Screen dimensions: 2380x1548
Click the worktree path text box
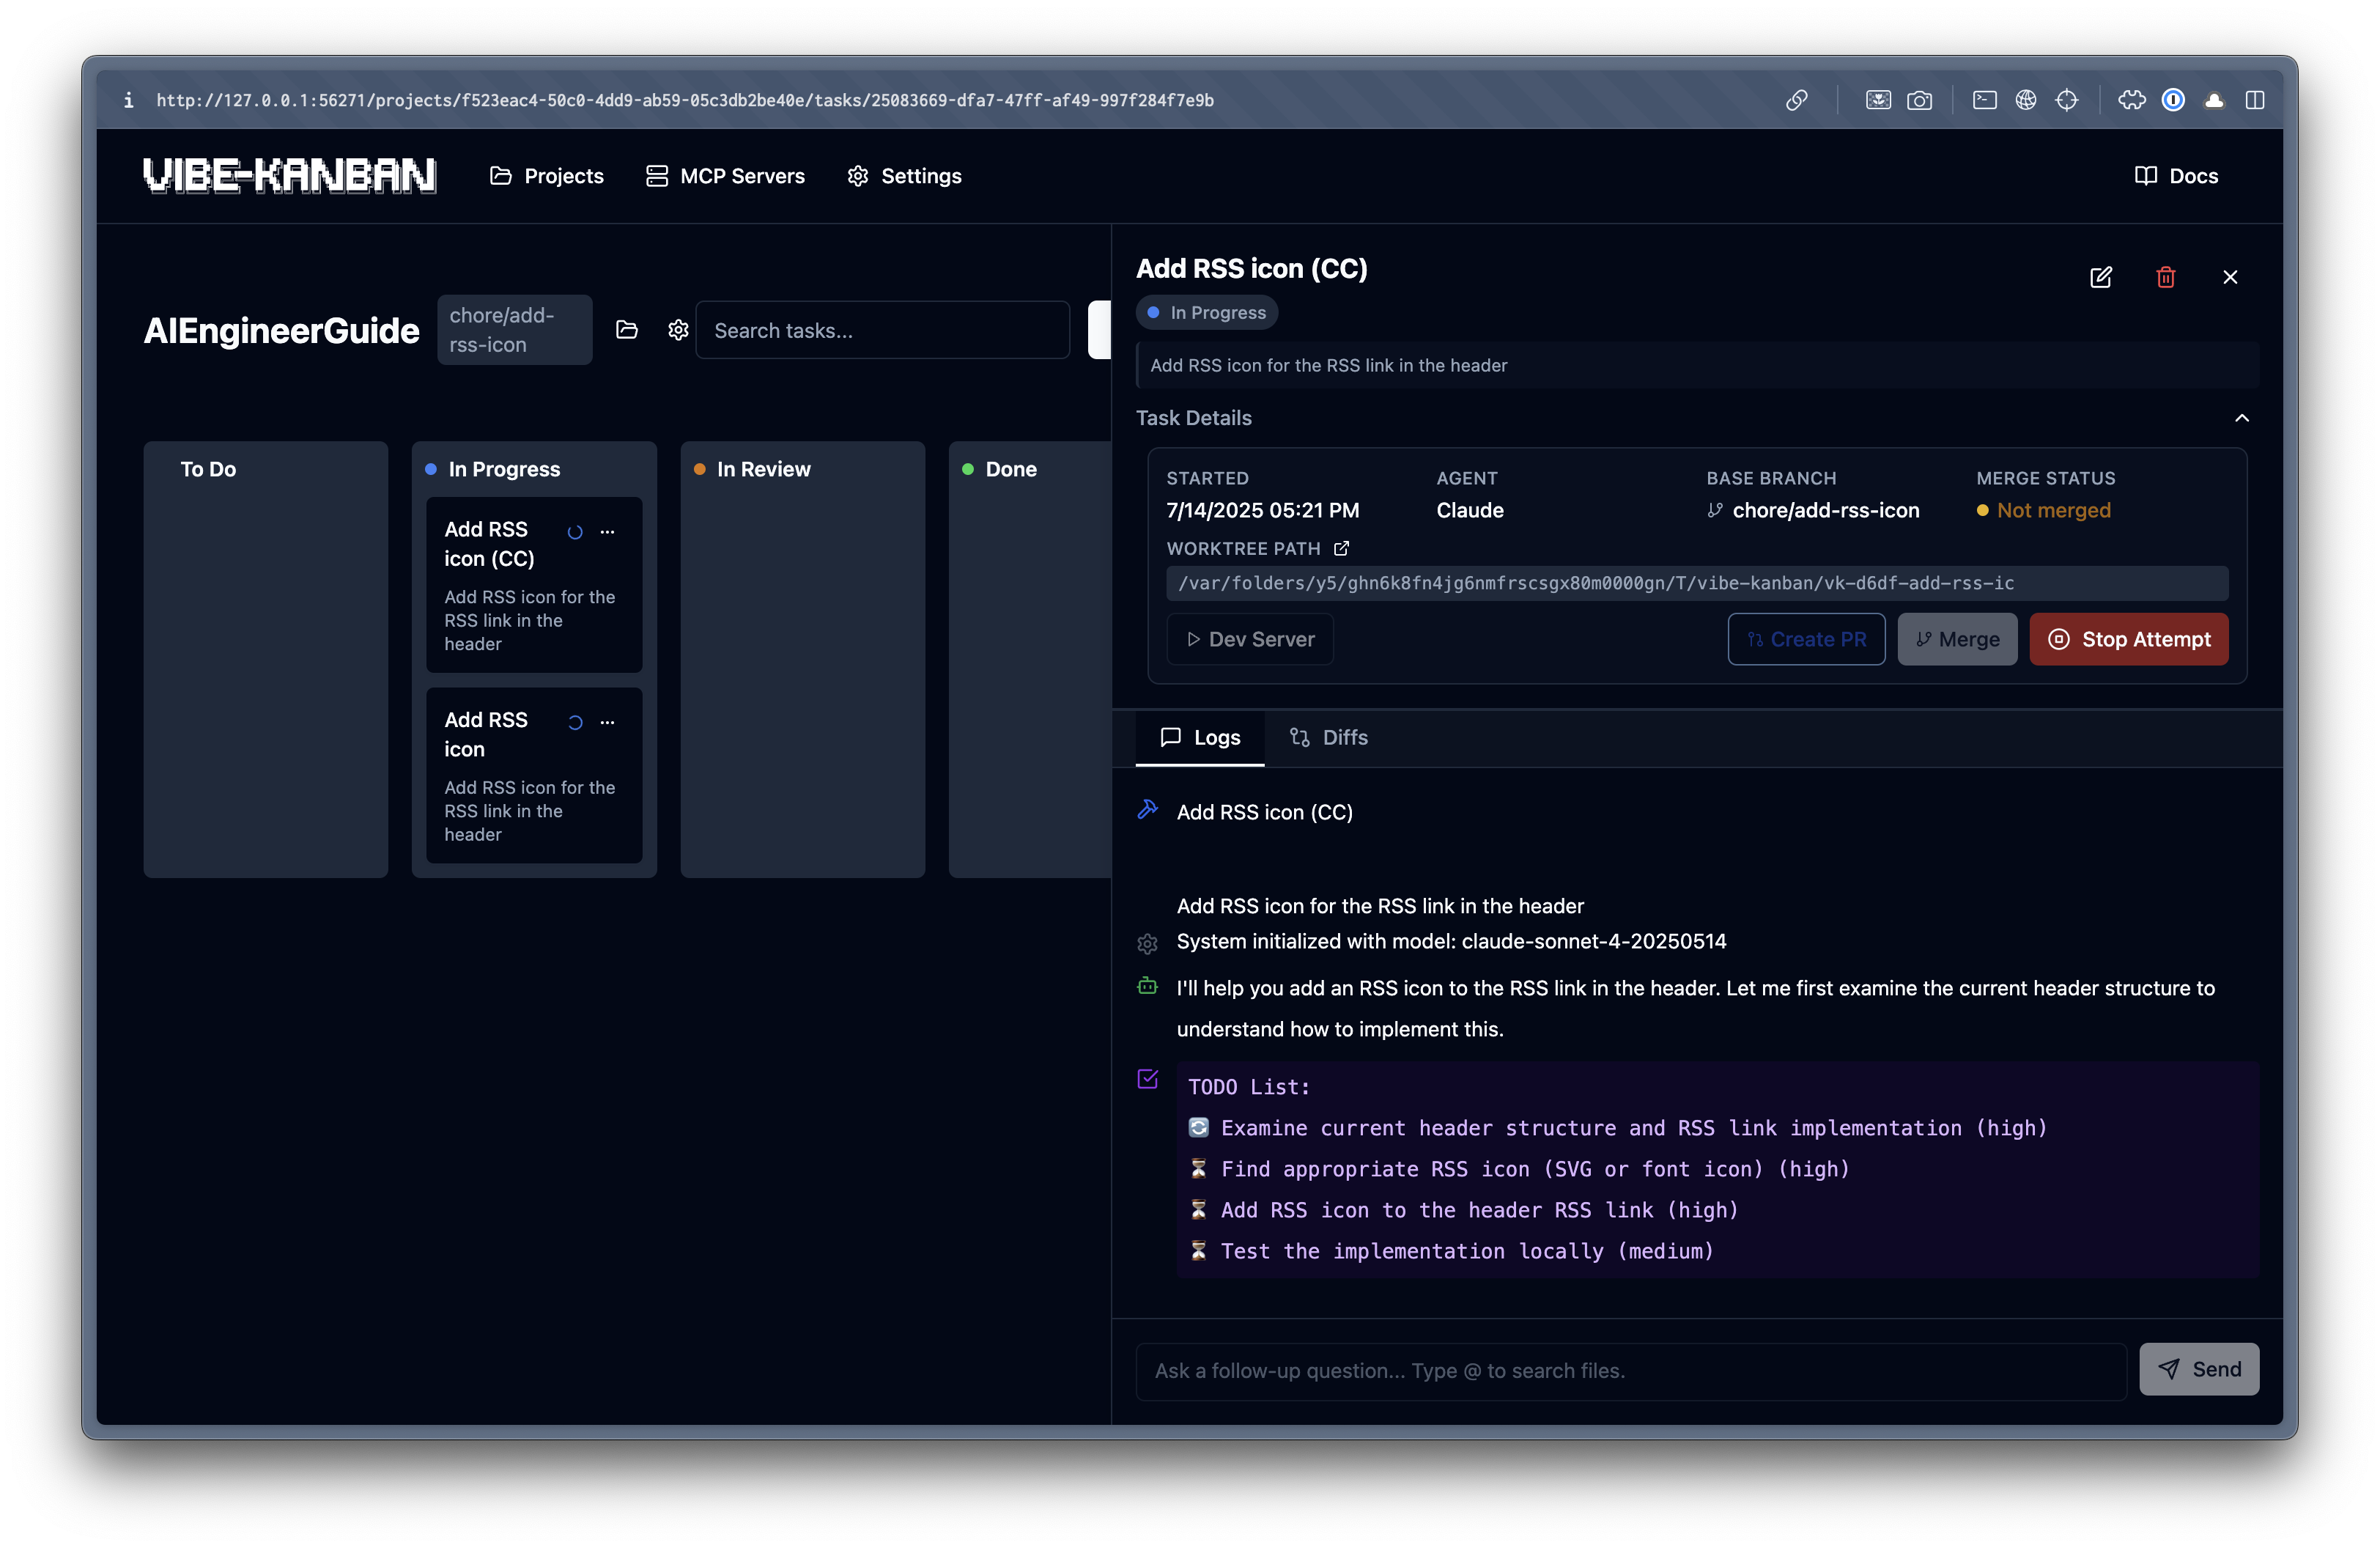[x=1697, y=583]
